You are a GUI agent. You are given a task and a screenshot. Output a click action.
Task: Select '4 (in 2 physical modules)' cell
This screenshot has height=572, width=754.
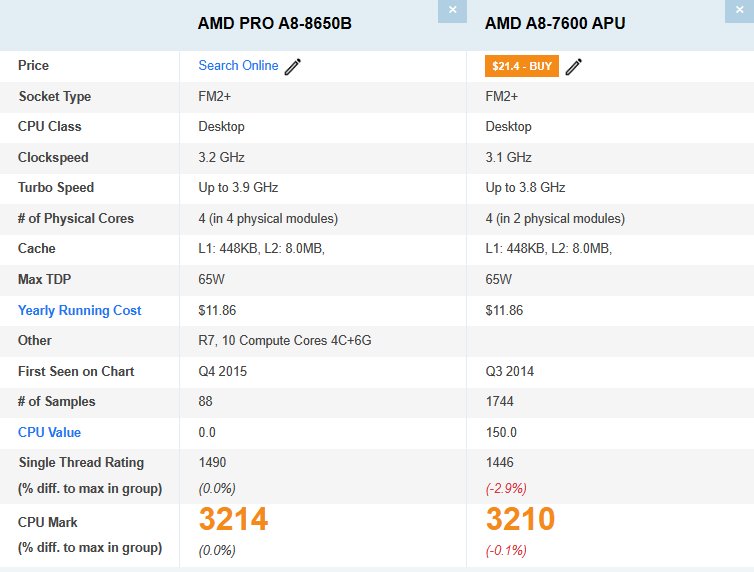tap(555, 219)
